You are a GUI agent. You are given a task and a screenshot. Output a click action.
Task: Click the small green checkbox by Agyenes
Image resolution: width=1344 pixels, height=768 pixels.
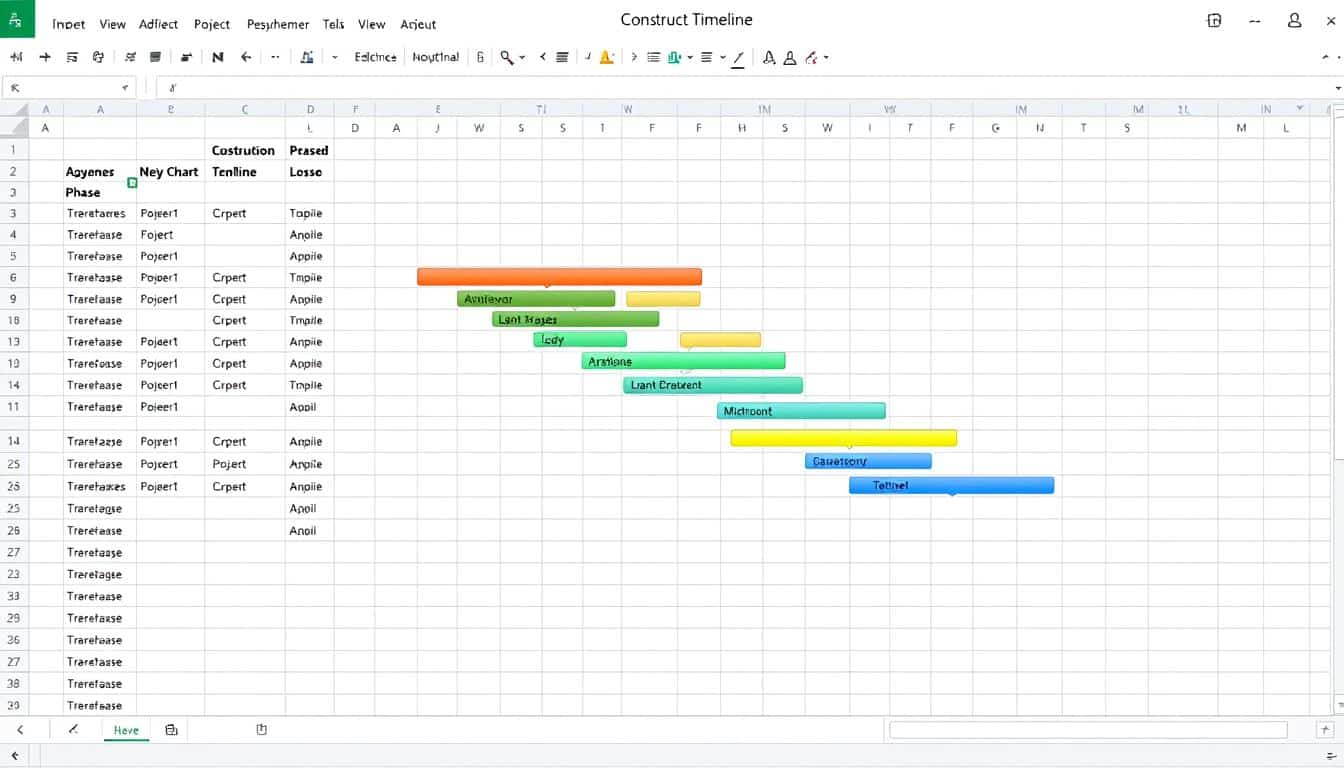click(x=132, y=183)
